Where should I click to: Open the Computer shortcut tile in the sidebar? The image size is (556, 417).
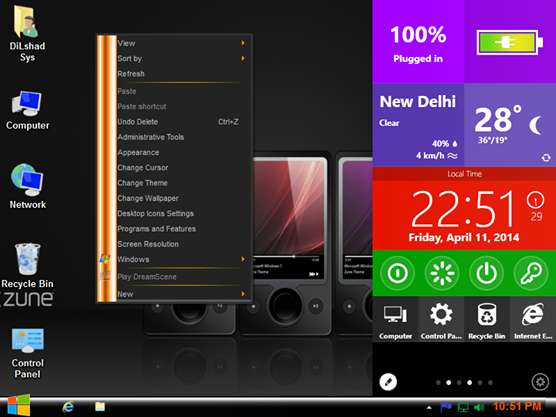(x=395, y=319)
